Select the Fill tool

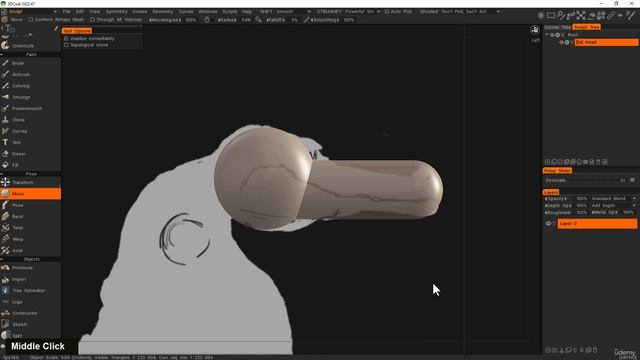tap(31, 165)
